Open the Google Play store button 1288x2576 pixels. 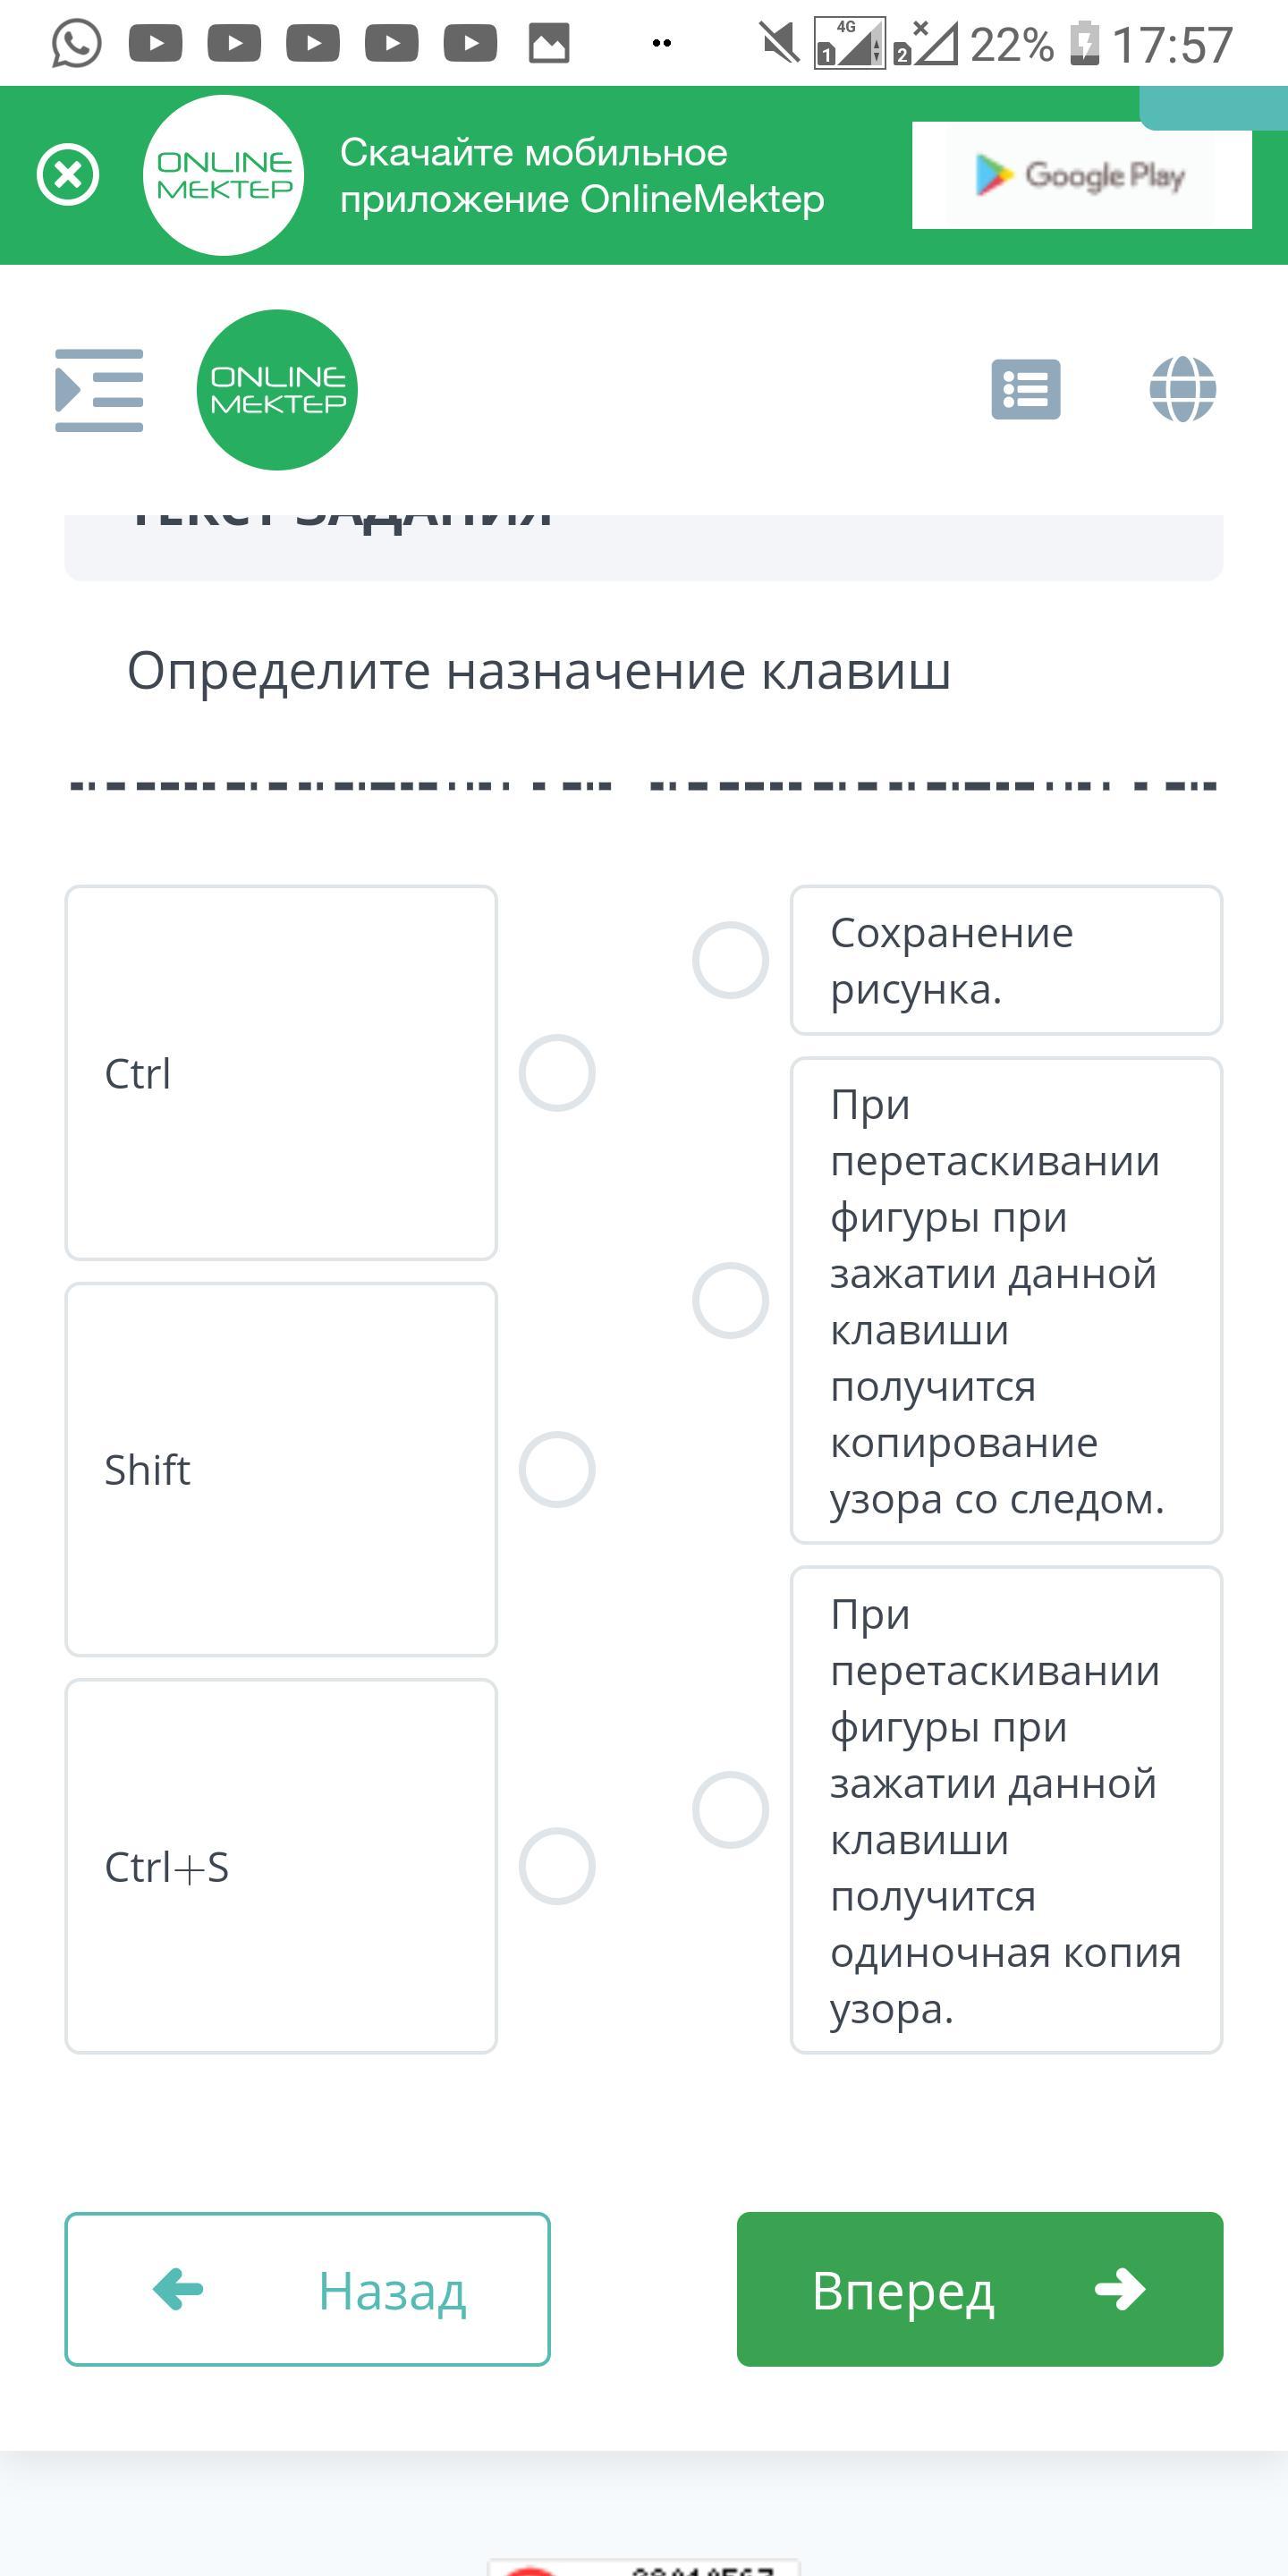[x=1080, y=175]
